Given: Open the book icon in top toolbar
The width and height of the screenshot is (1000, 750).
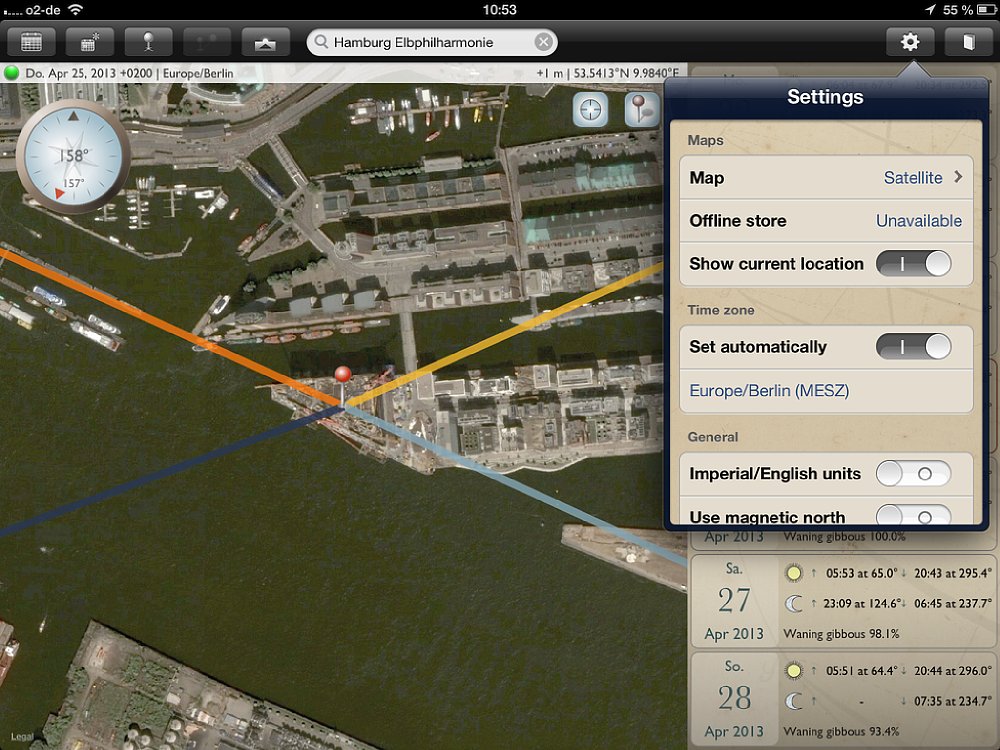Looking at the screenshot, I should point(967,42).
